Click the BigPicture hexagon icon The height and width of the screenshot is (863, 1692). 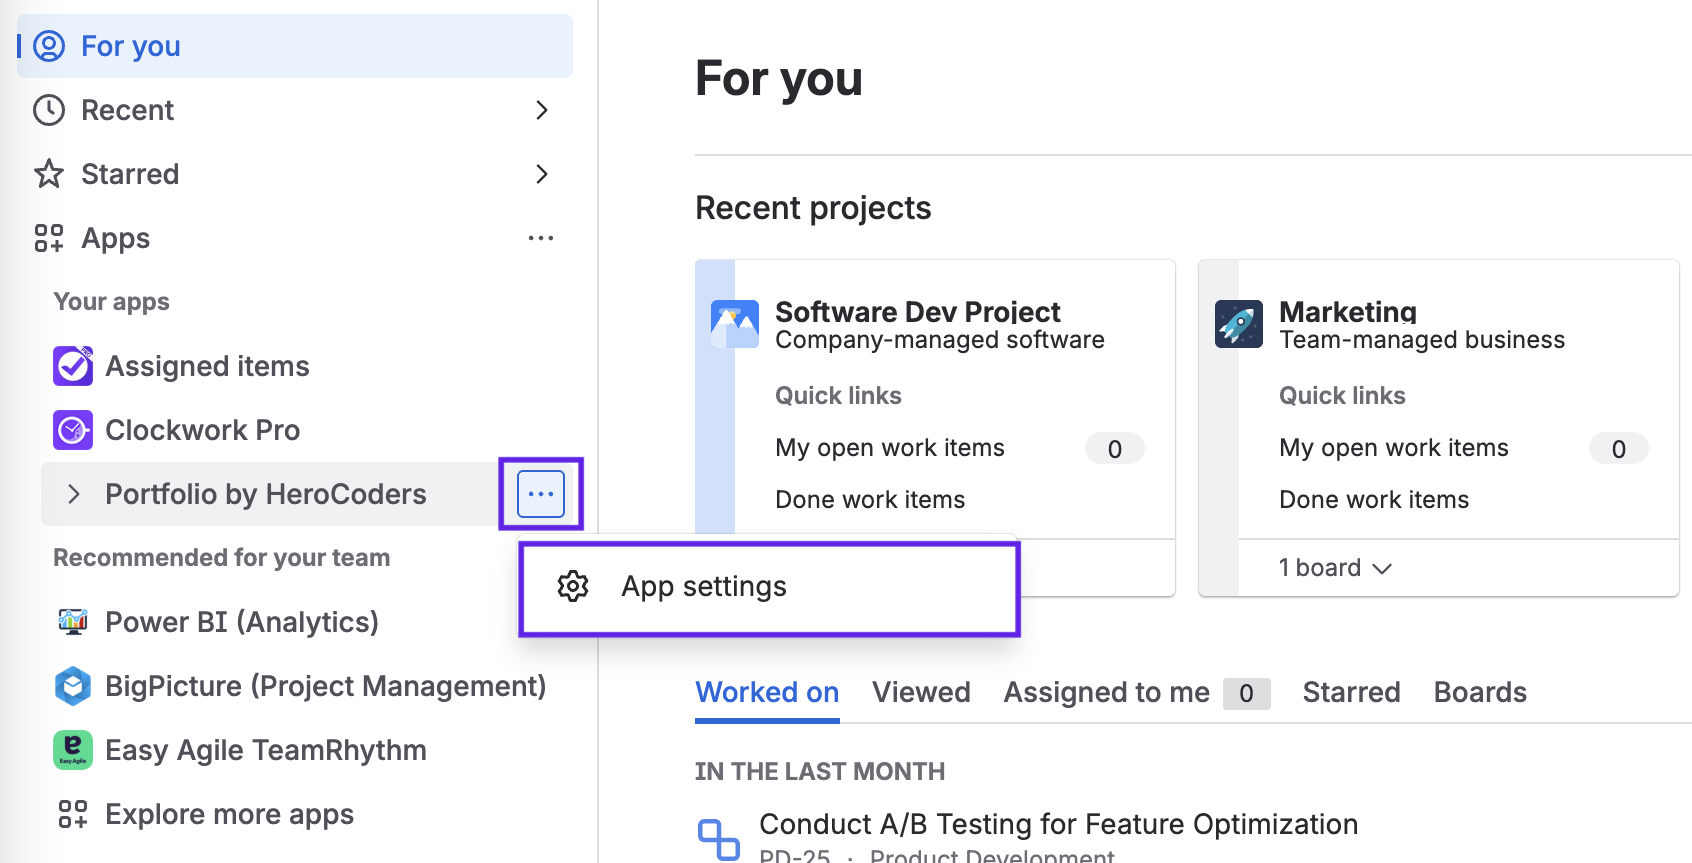(x=73, y=686)
